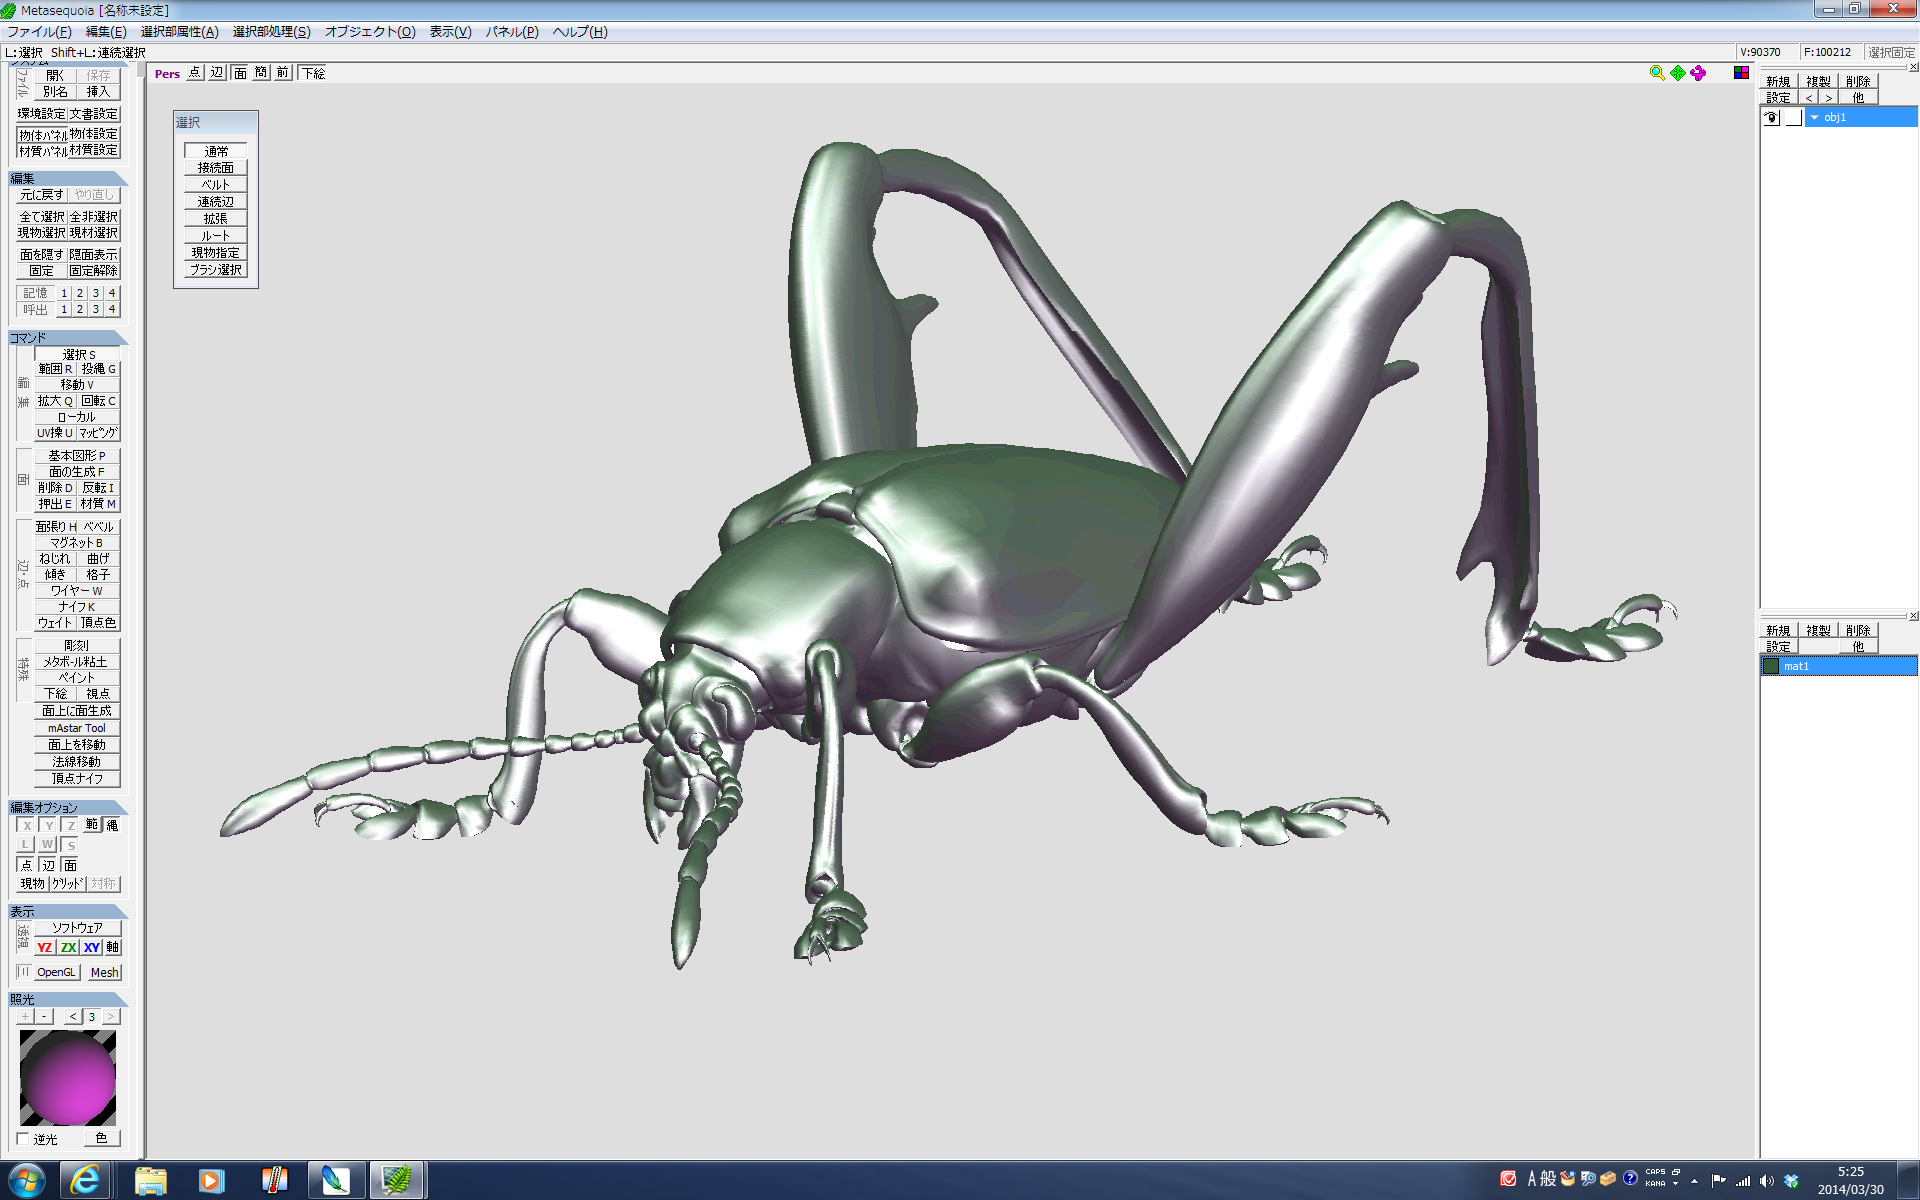This screenshot has height=1200, width=1920.
Task: Open Metasequoia from the Windows taskbar
Action: click(397, 1180)
